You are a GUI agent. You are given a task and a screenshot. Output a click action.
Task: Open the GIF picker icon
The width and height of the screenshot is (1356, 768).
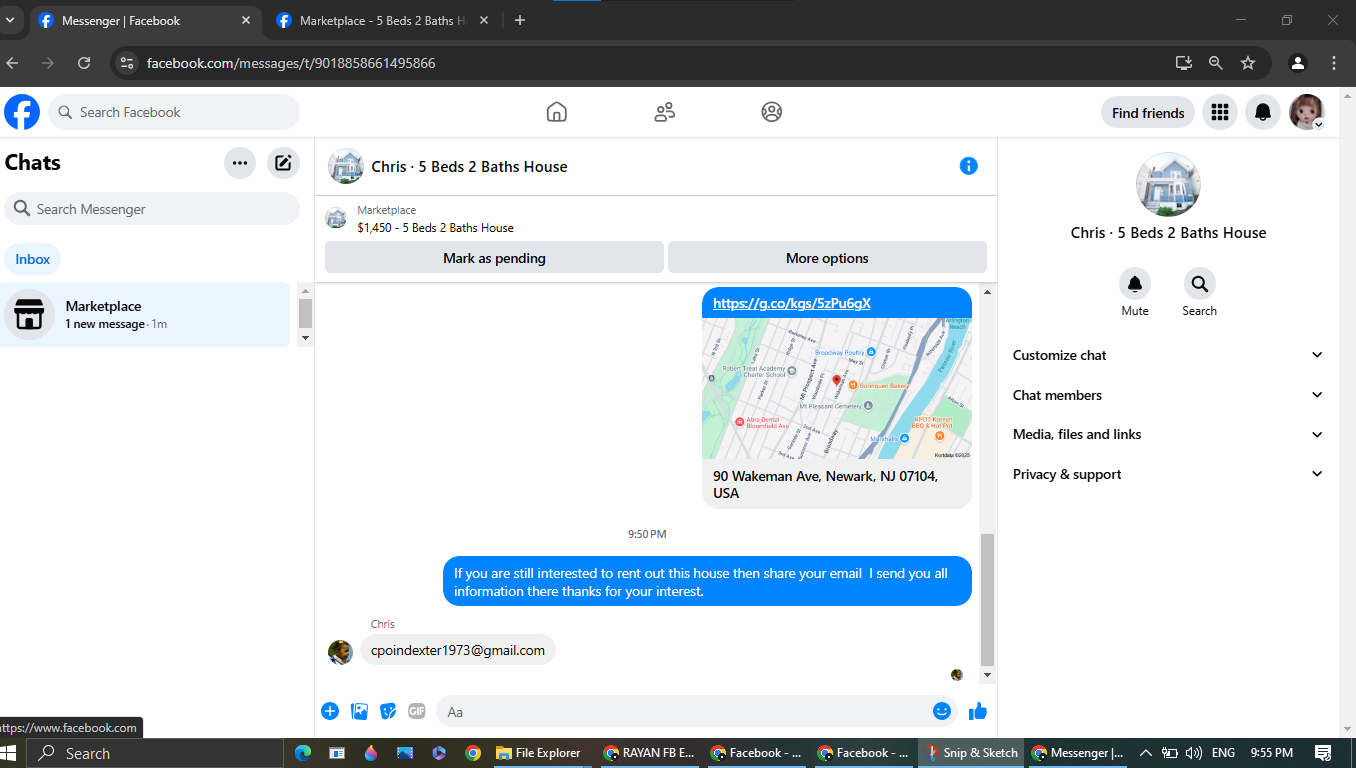417,711
